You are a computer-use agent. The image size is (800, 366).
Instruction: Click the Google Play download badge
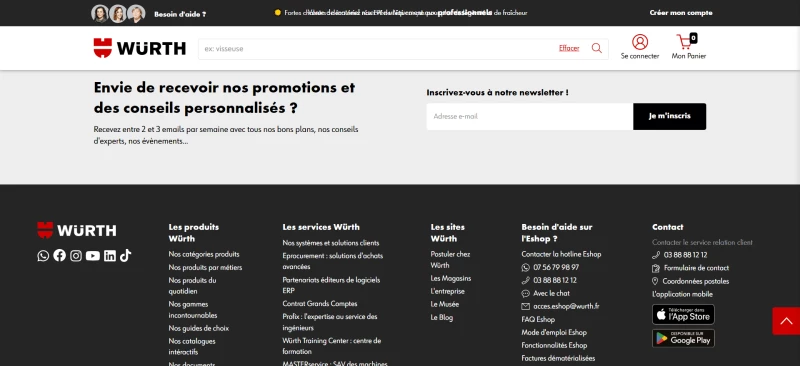(x=683, y=338)
